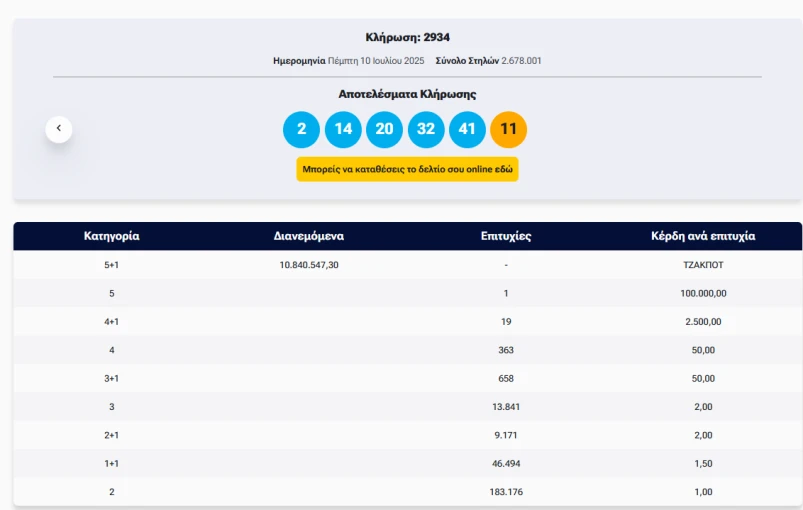Click winners count 9.171

click(506, 435)
